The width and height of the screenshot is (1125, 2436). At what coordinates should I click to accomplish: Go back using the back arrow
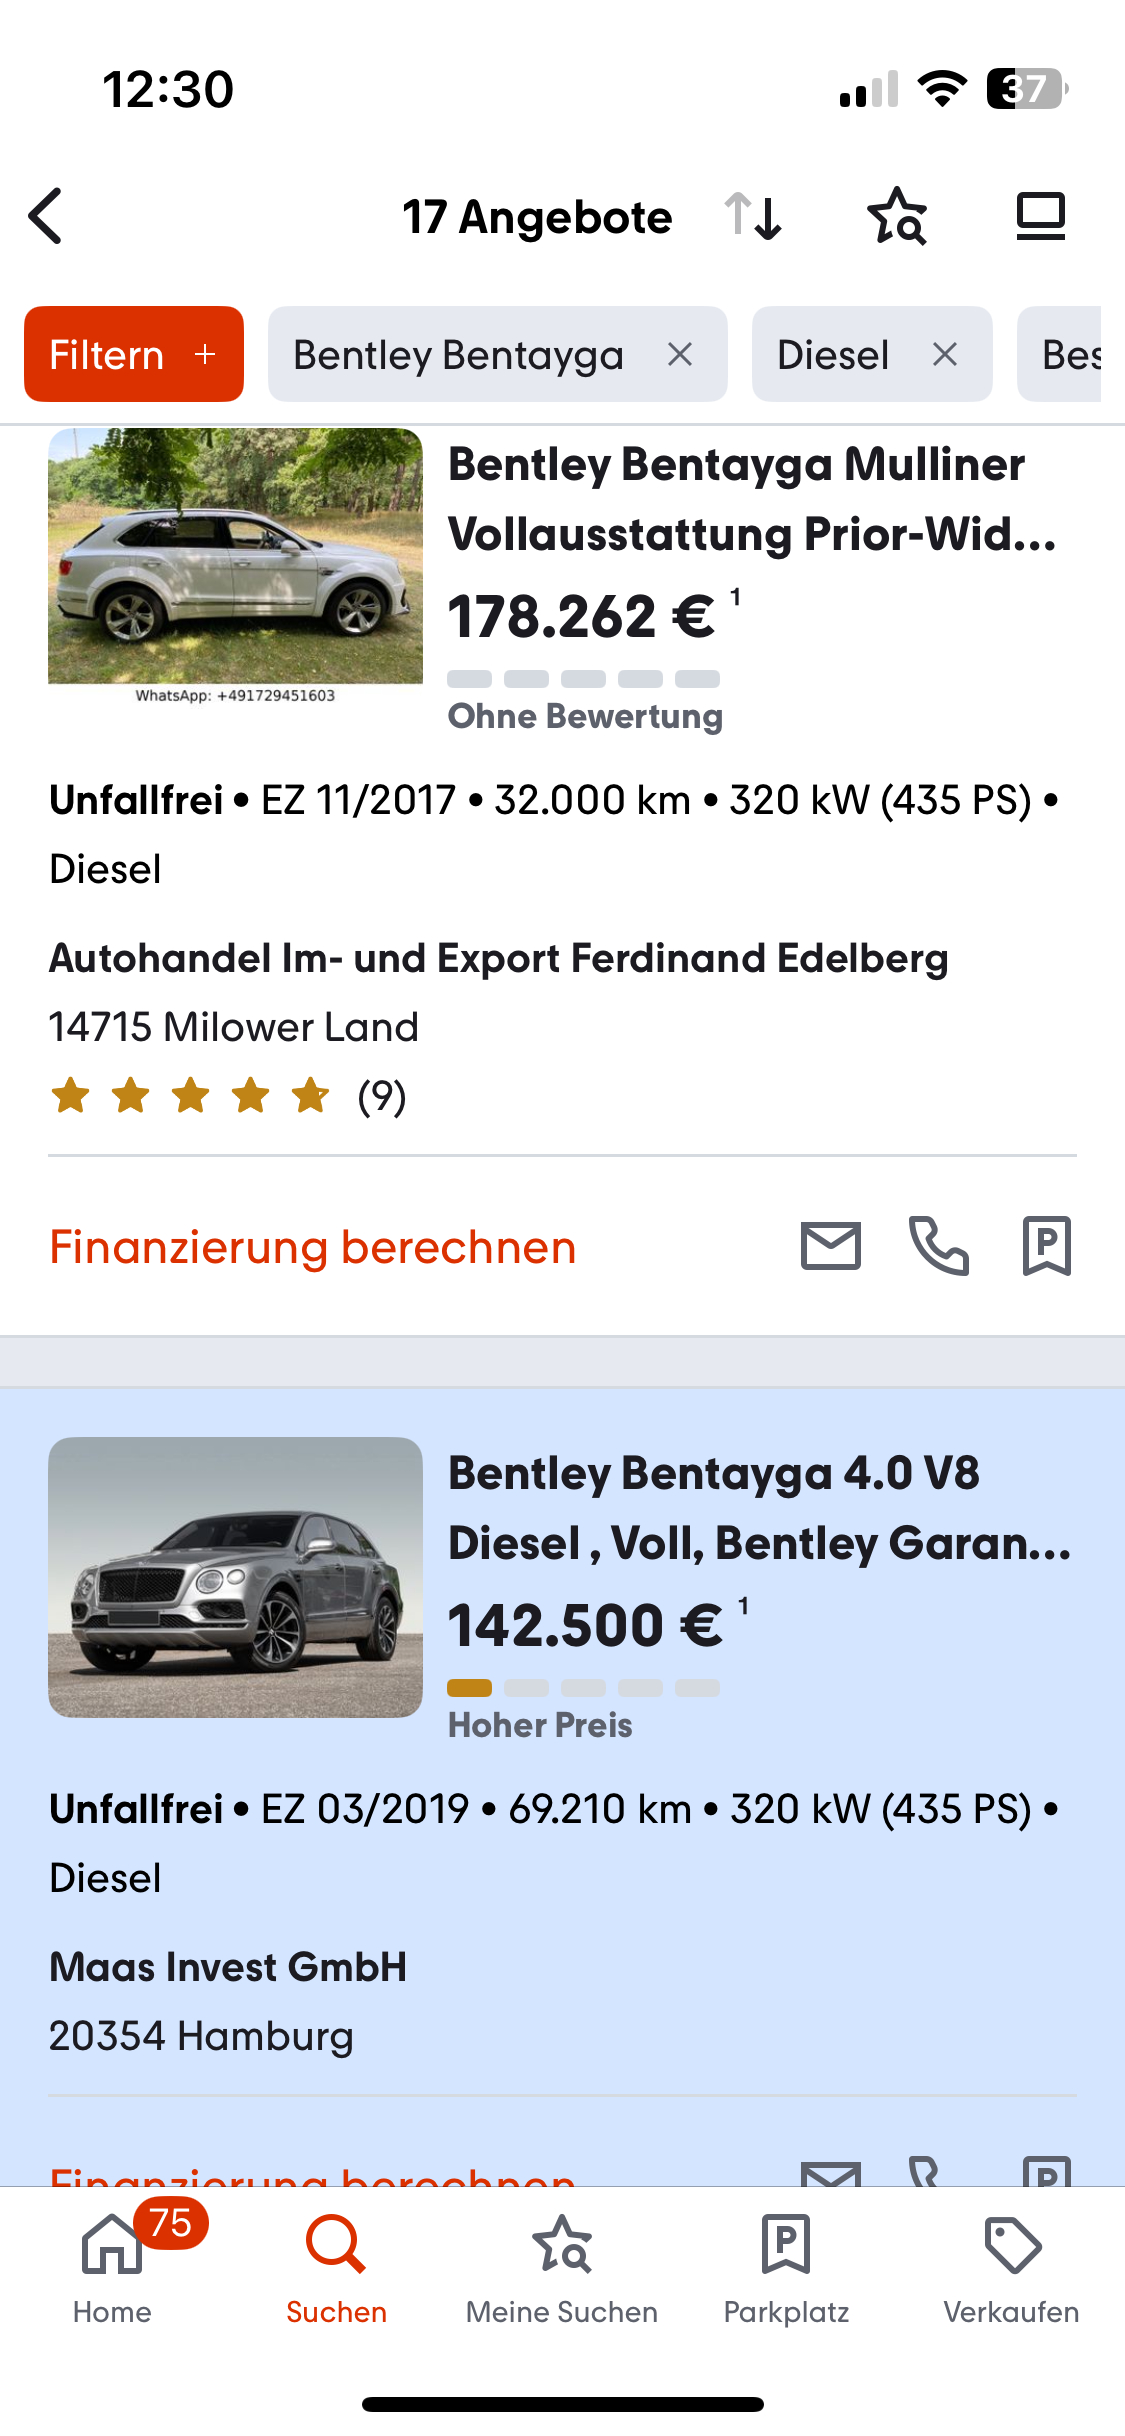coord(47,216)
